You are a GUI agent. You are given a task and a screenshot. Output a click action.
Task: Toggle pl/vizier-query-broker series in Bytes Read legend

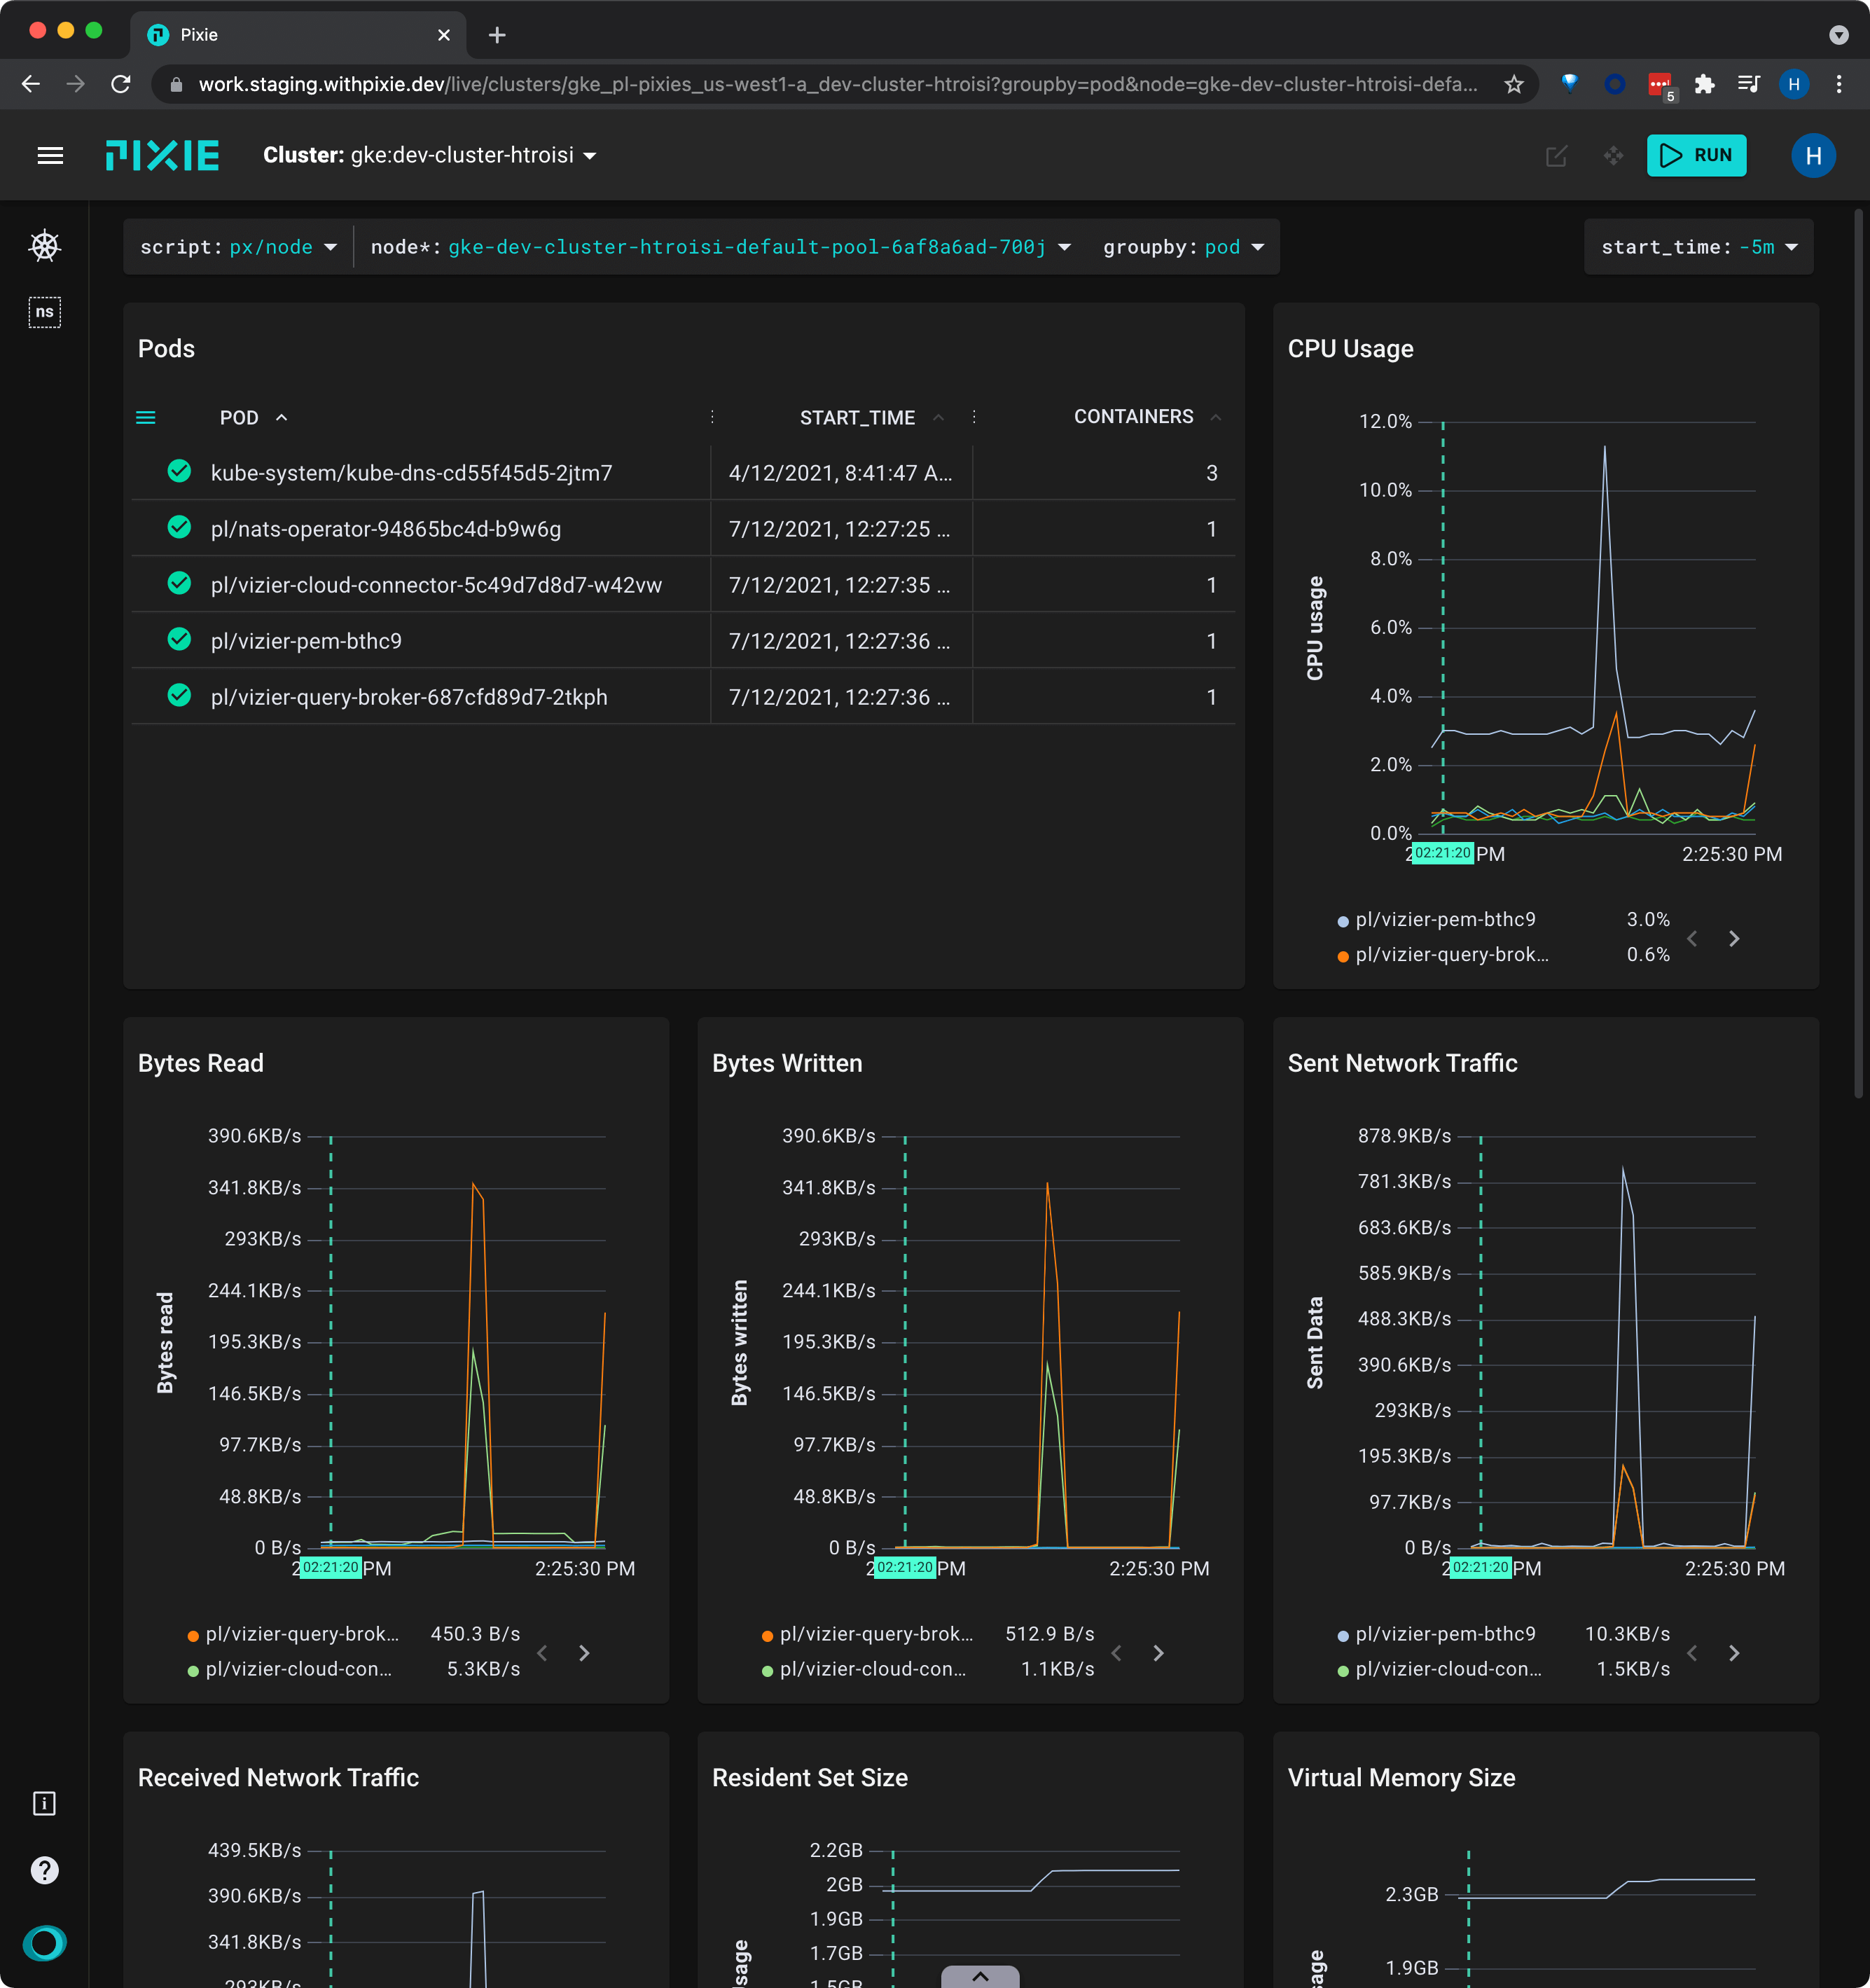[x=301, y=1634]
